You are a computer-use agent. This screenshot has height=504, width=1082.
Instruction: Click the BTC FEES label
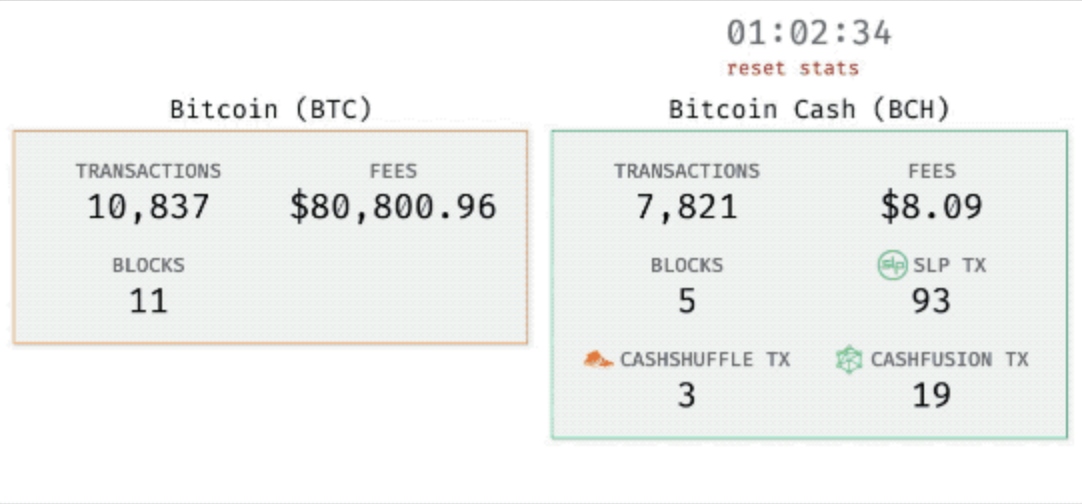[393, 171]
